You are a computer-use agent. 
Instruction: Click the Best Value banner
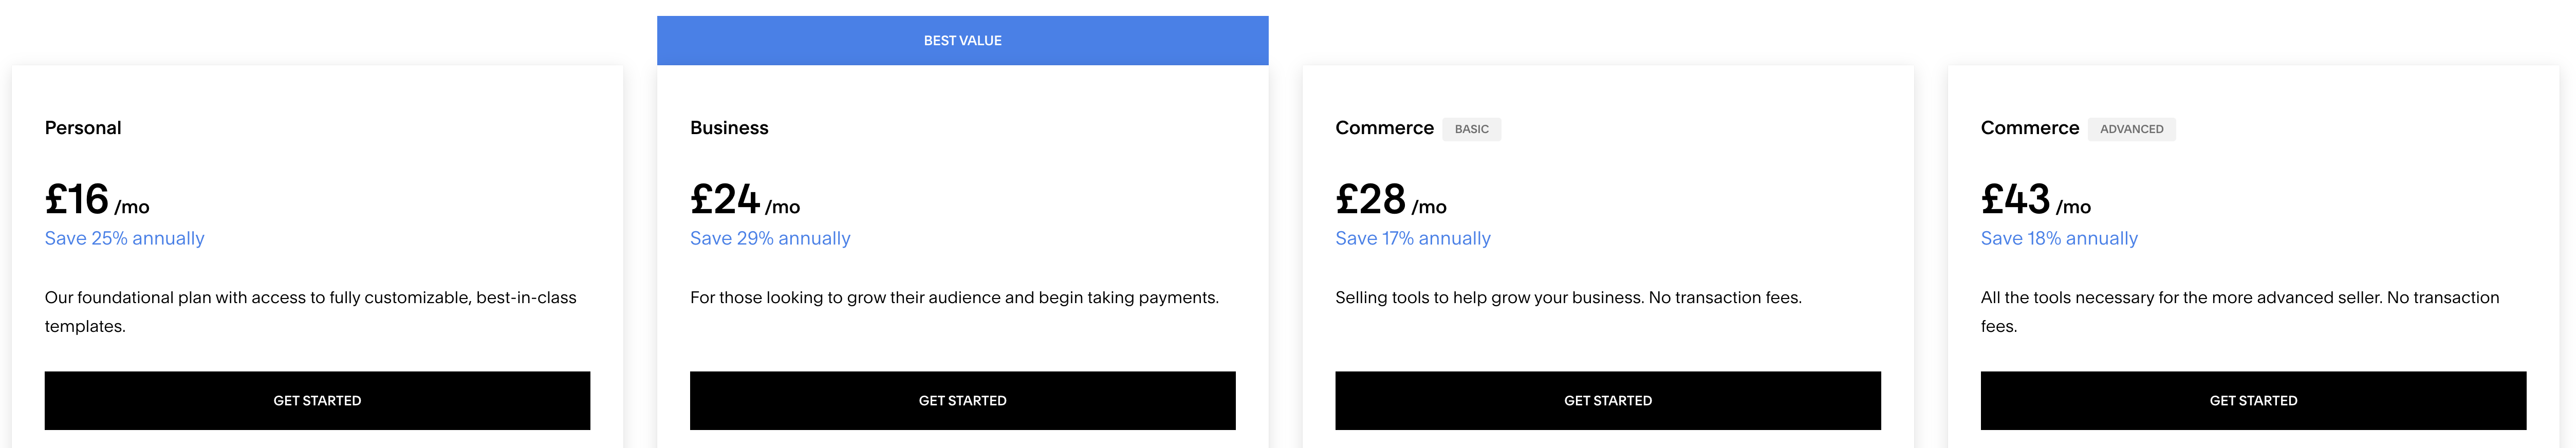962,41
